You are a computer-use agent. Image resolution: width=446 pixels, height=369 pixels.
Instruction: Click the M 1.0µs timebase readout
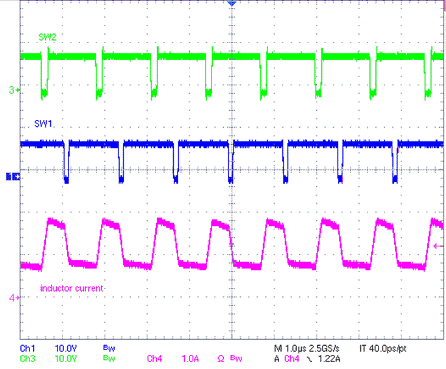pyautogui.click(x=290, y=349)
